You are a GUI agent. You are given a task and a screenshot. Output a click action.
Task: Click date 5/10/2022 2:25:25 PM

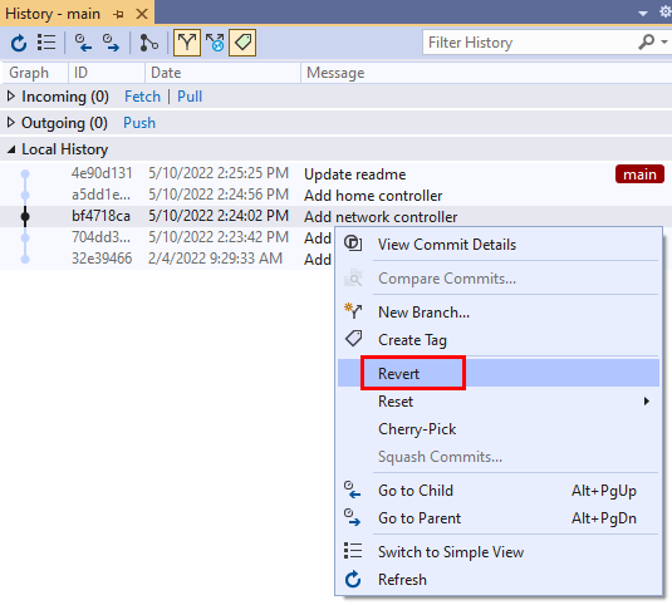219,173
